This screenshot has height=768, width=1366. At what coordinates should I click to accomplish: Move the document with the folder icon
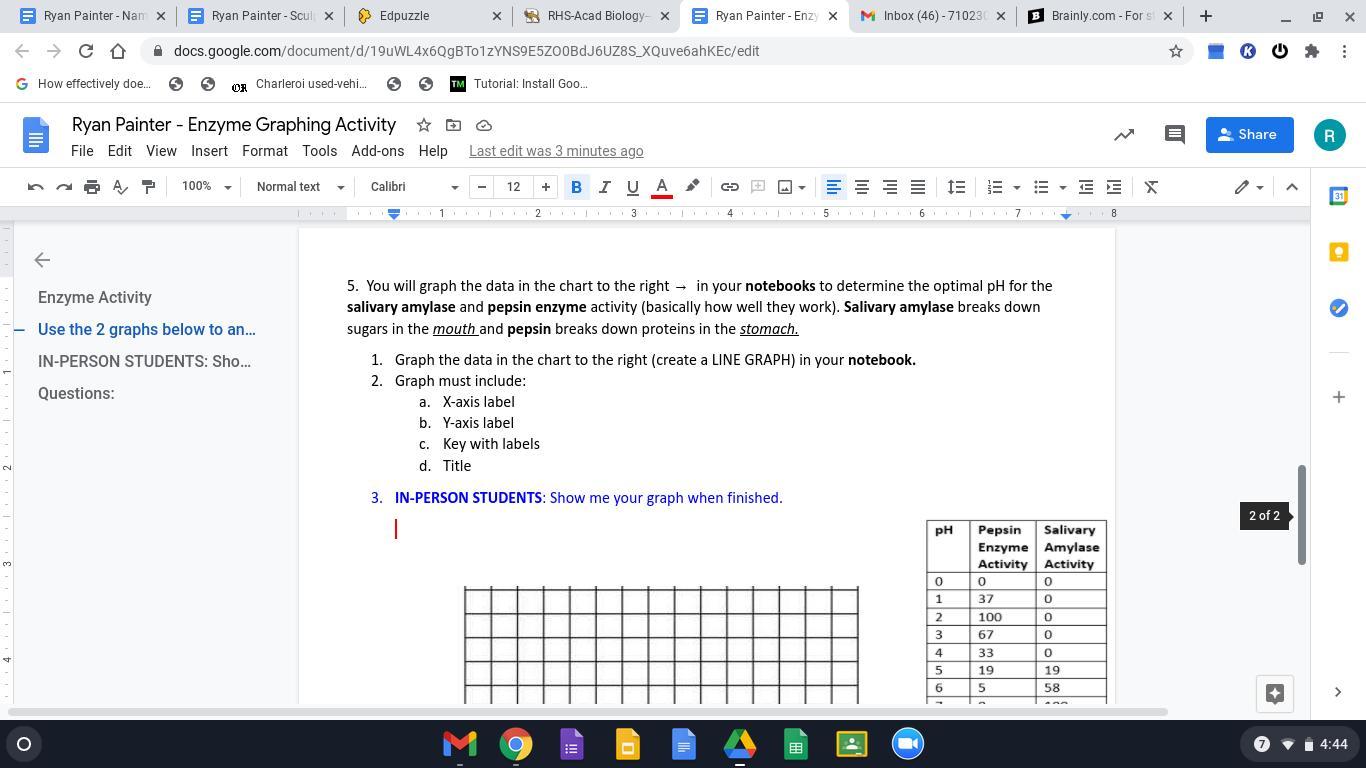pyautogui.click(x=454, y=125)
